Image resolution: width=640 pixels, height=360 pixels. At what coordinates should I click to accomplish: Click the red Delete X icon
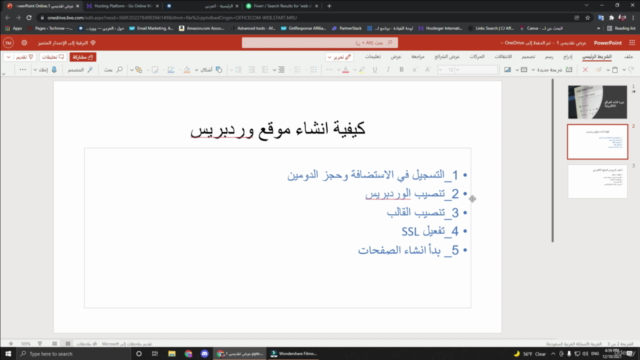pos(585,70)
